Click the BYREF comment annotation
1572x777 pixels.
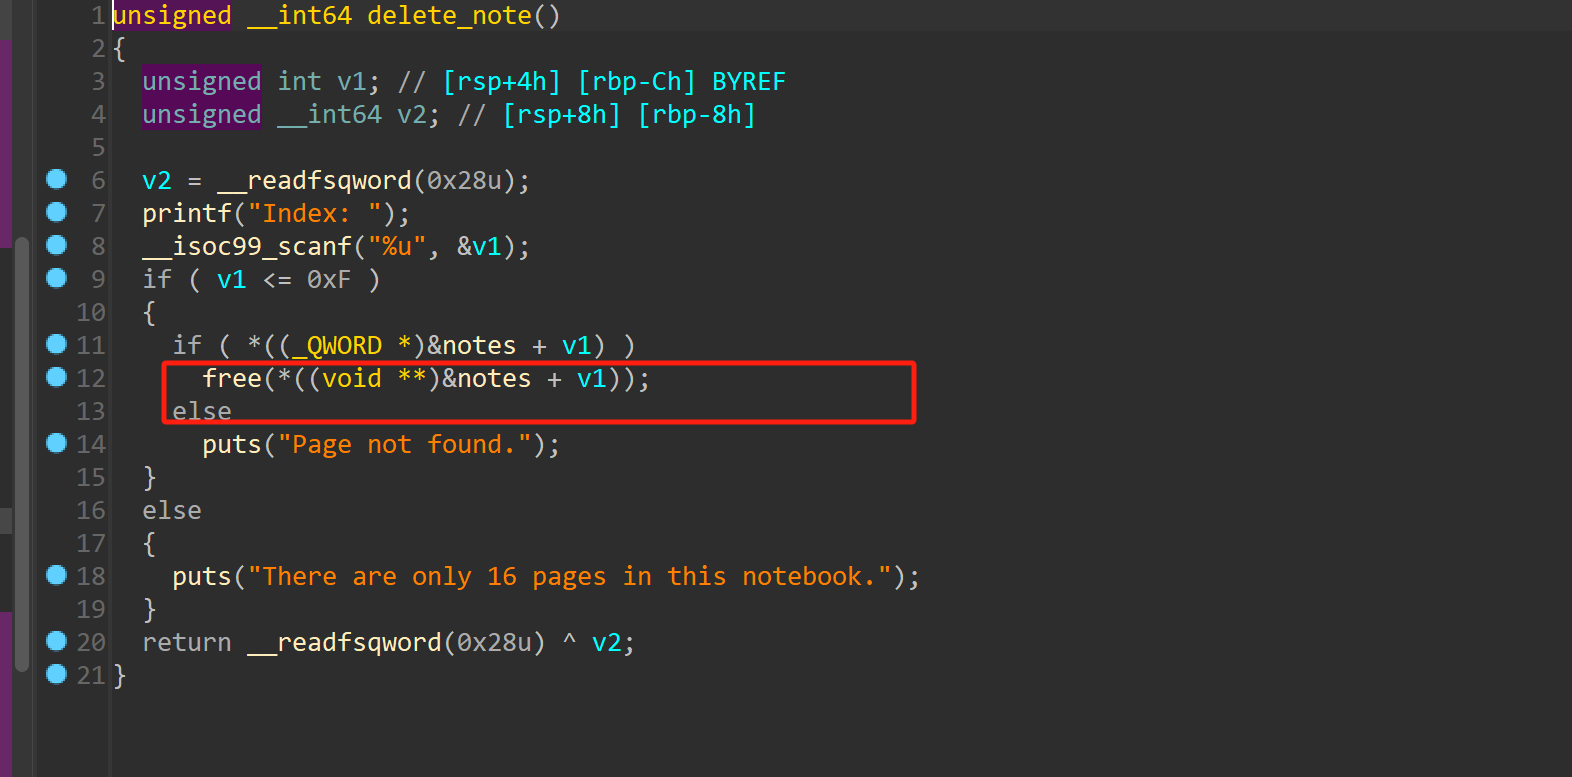point(749,82)
